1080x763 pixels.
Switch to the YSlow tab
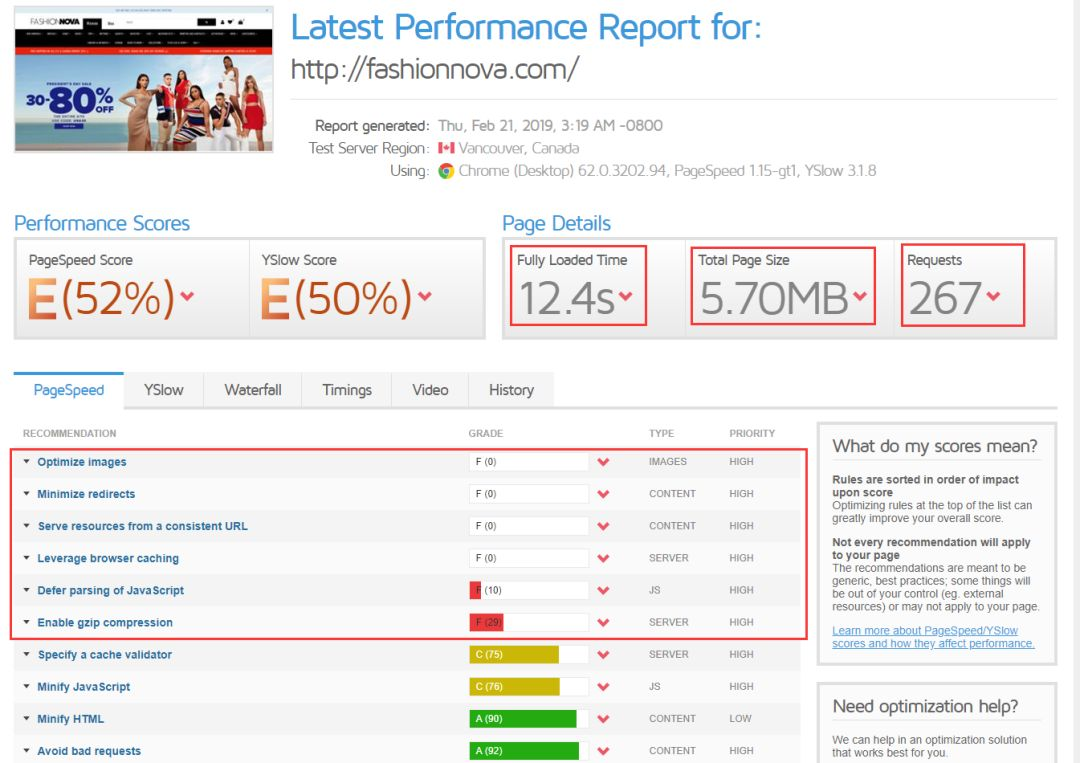[163, 390]
